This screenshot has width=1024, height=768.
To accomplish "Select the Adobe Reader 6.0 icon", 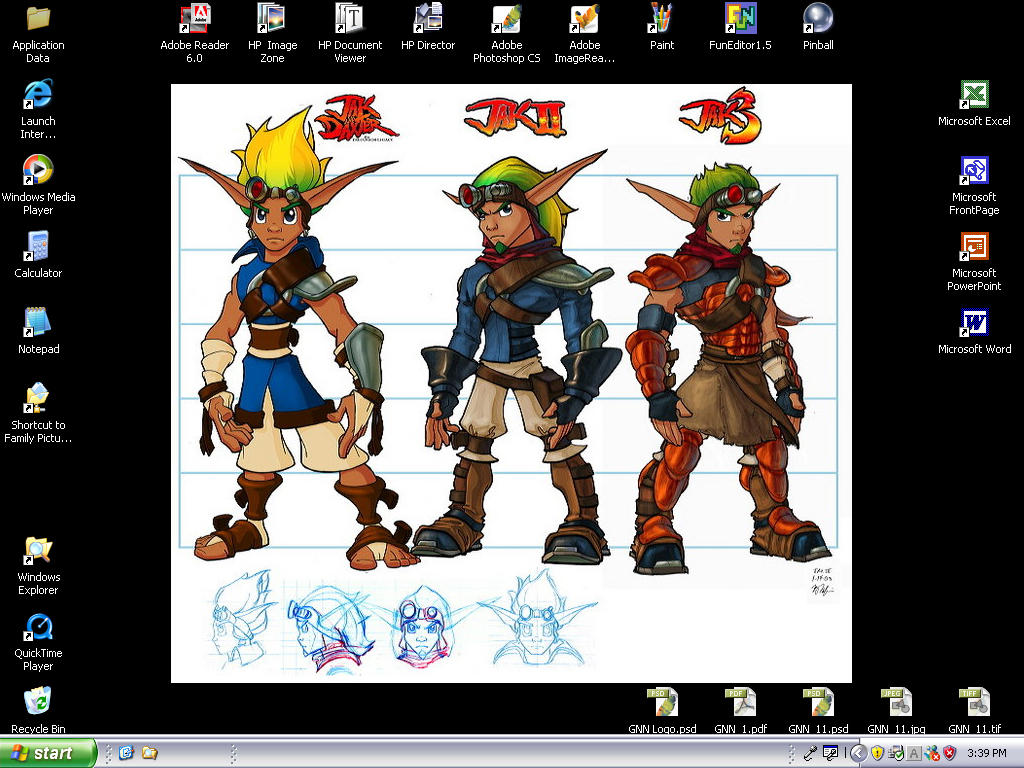I will [x=194, y=33].
